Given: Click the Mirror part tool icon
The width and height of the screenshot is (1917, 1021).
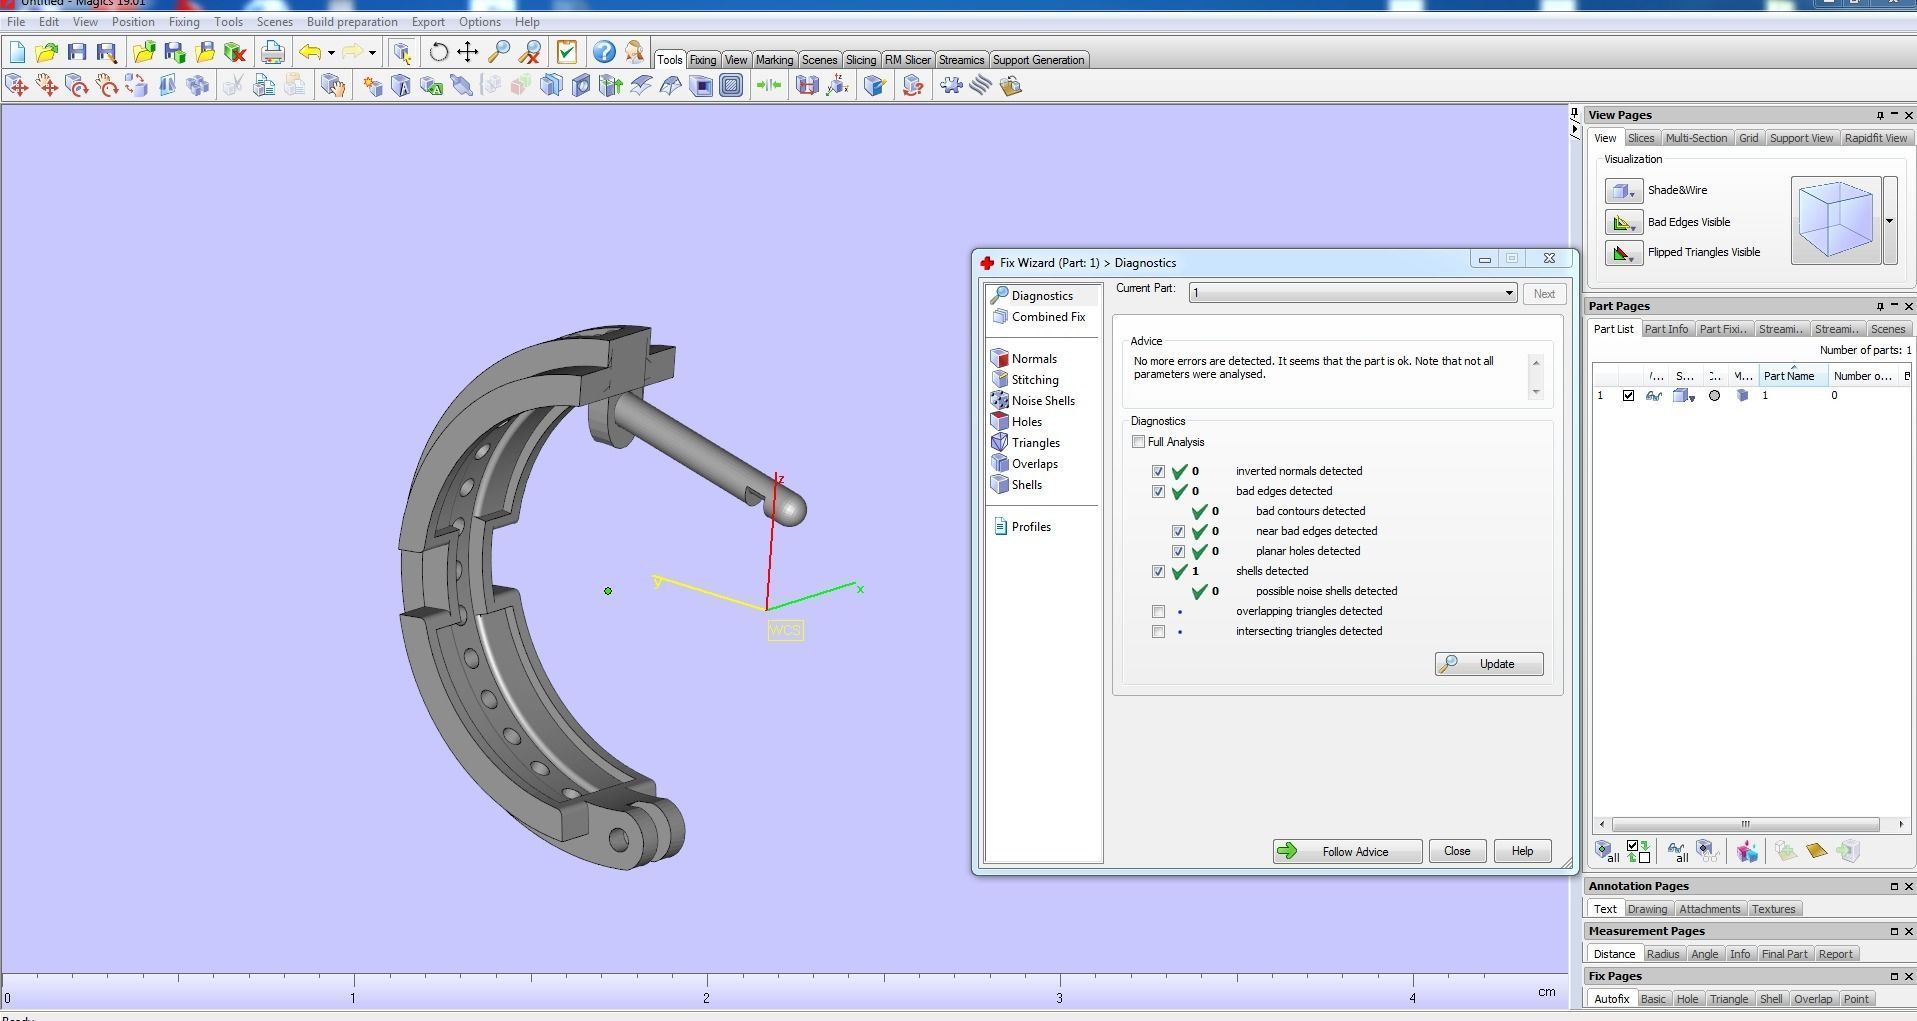Looking at the screenshot, I should coord(167,86).
